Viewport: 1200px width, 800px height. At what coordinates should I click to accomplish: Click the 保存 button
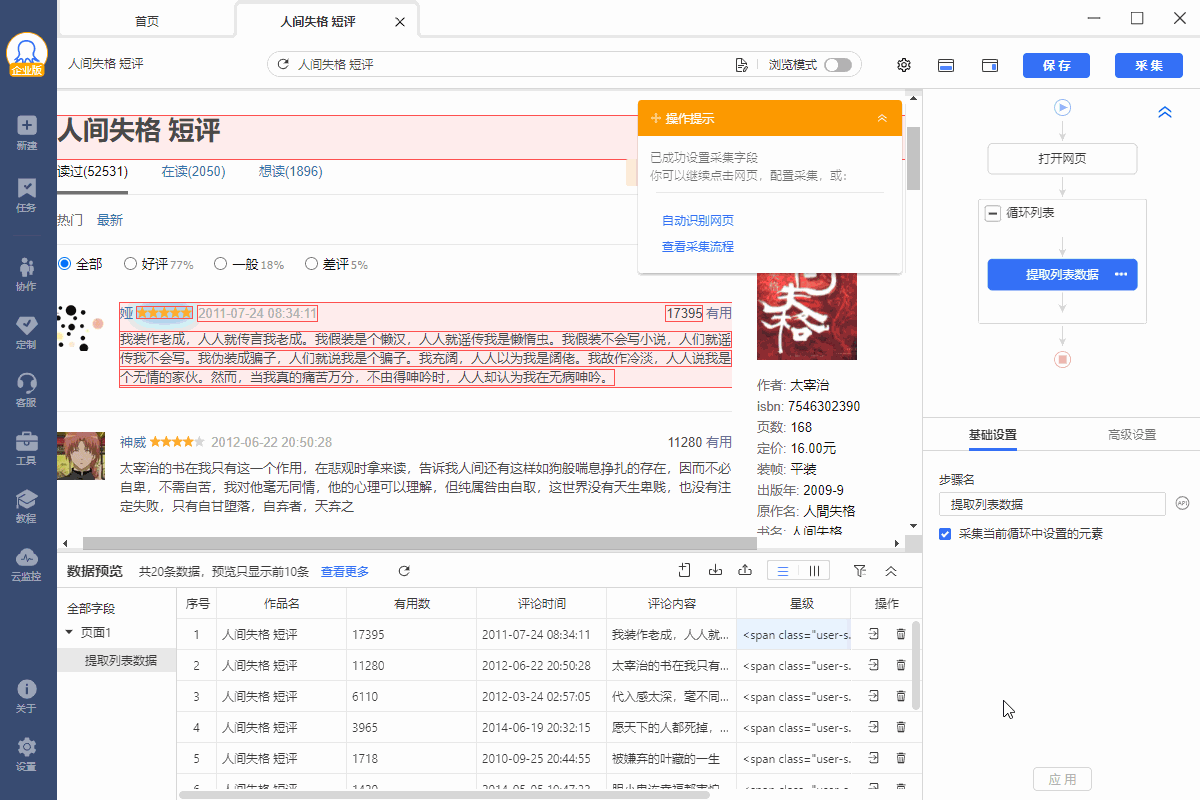tap(1056, 65)
